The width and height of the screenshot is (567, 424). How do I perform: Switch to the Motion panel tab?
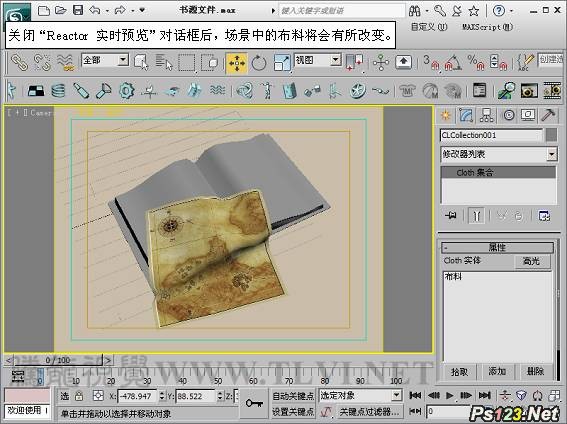click(509, 115)
